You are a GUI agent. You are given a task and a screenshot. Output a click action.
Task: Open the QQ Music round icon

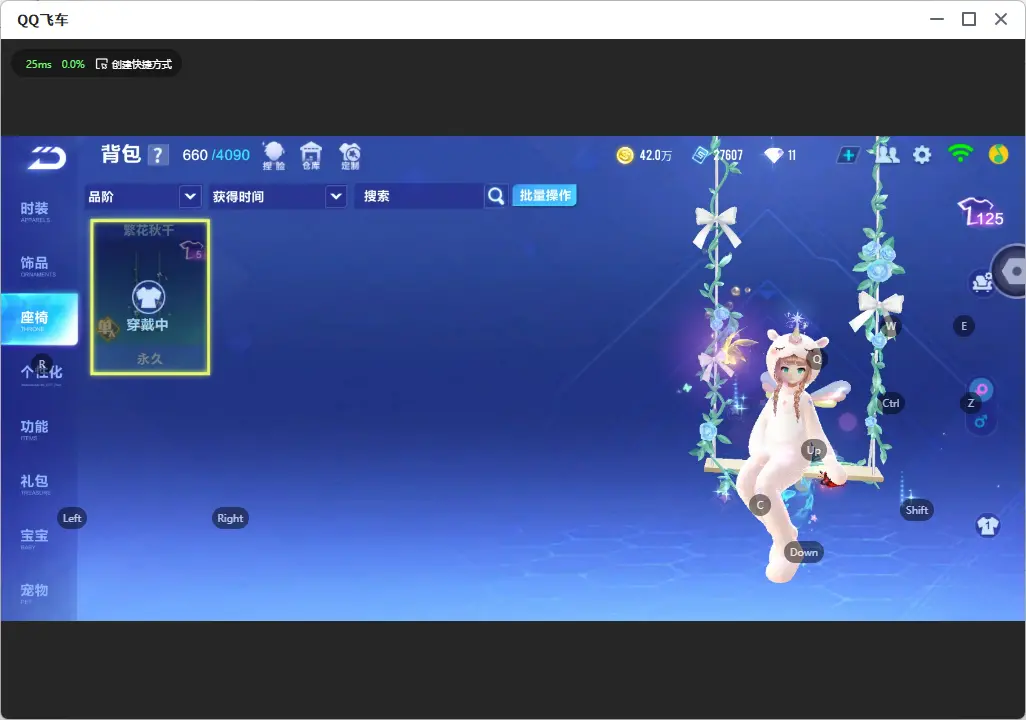point(999,154)
